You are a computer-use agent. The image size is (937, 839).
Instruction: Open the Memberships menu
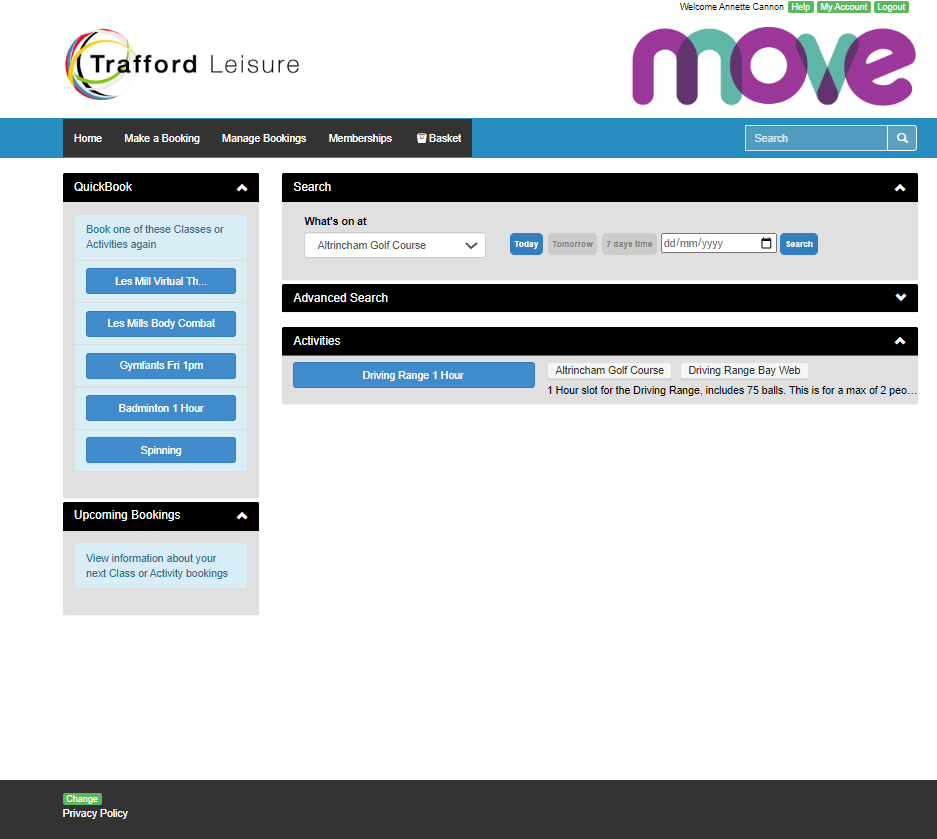click(x=360, y=138)
